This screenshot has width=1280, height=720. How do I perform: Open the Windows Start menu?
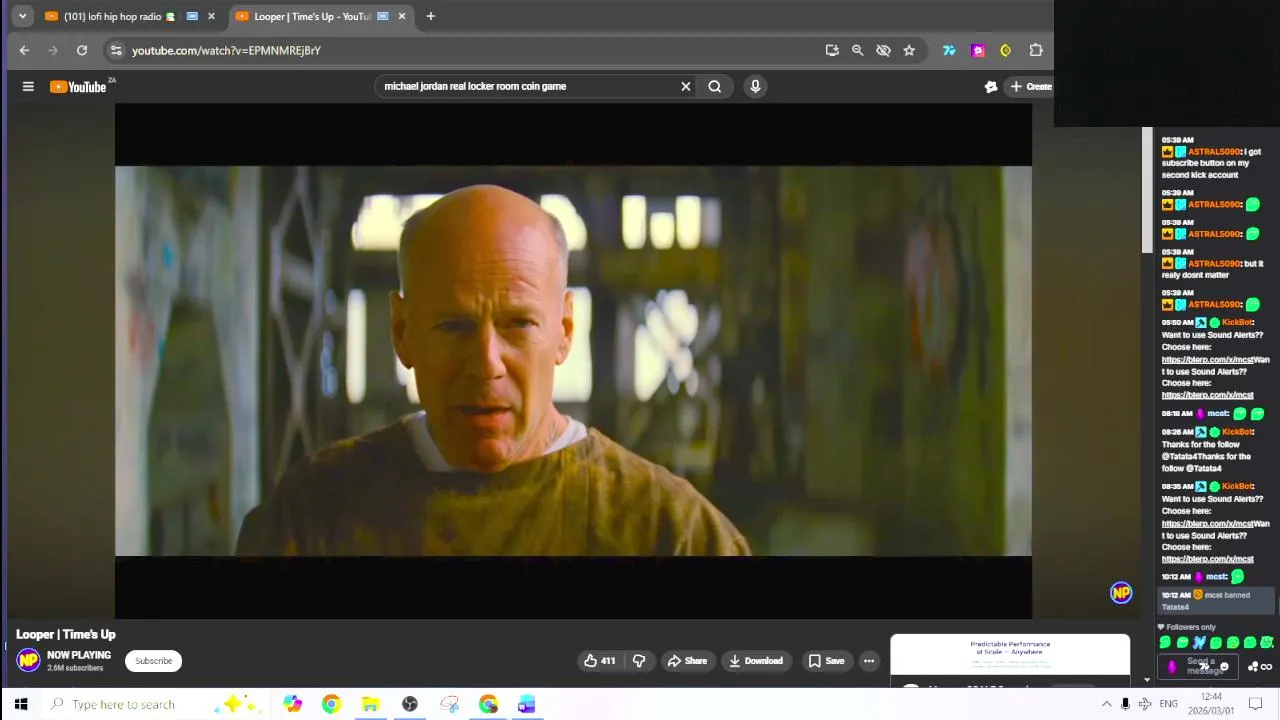click(x=20, y=704)
